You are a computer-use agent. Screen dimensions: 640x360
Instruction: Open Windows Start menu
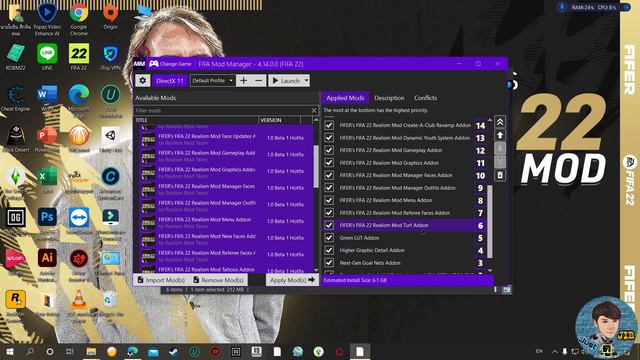(x=10, y=351)
